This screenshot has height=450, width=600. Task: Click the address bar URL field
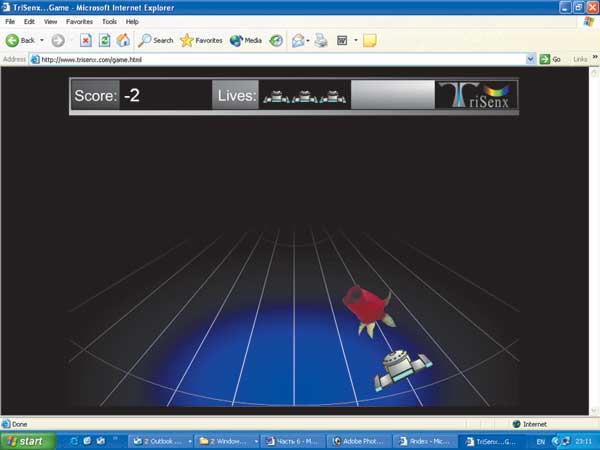tap(280, 59)
